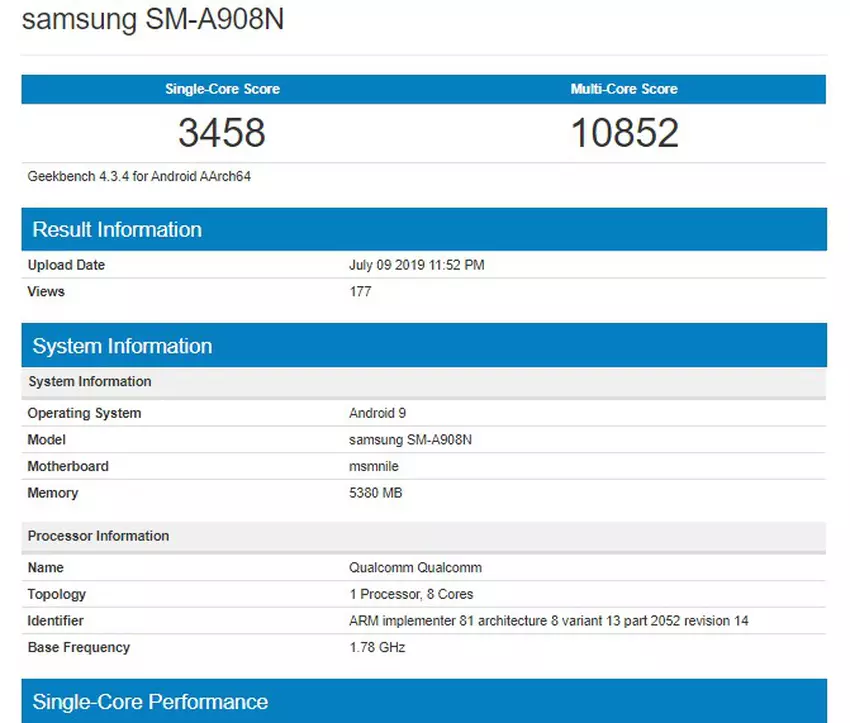Click the views count 177

360,291
